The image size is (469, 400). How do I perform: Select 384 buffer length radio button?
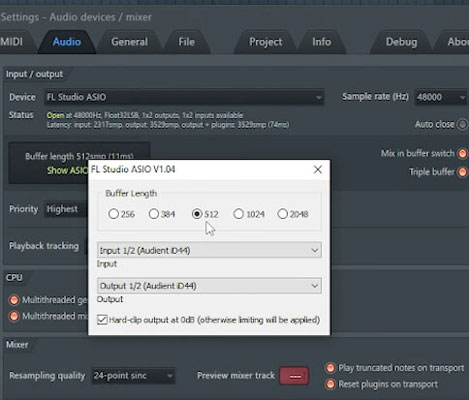(x=154, y=214)
